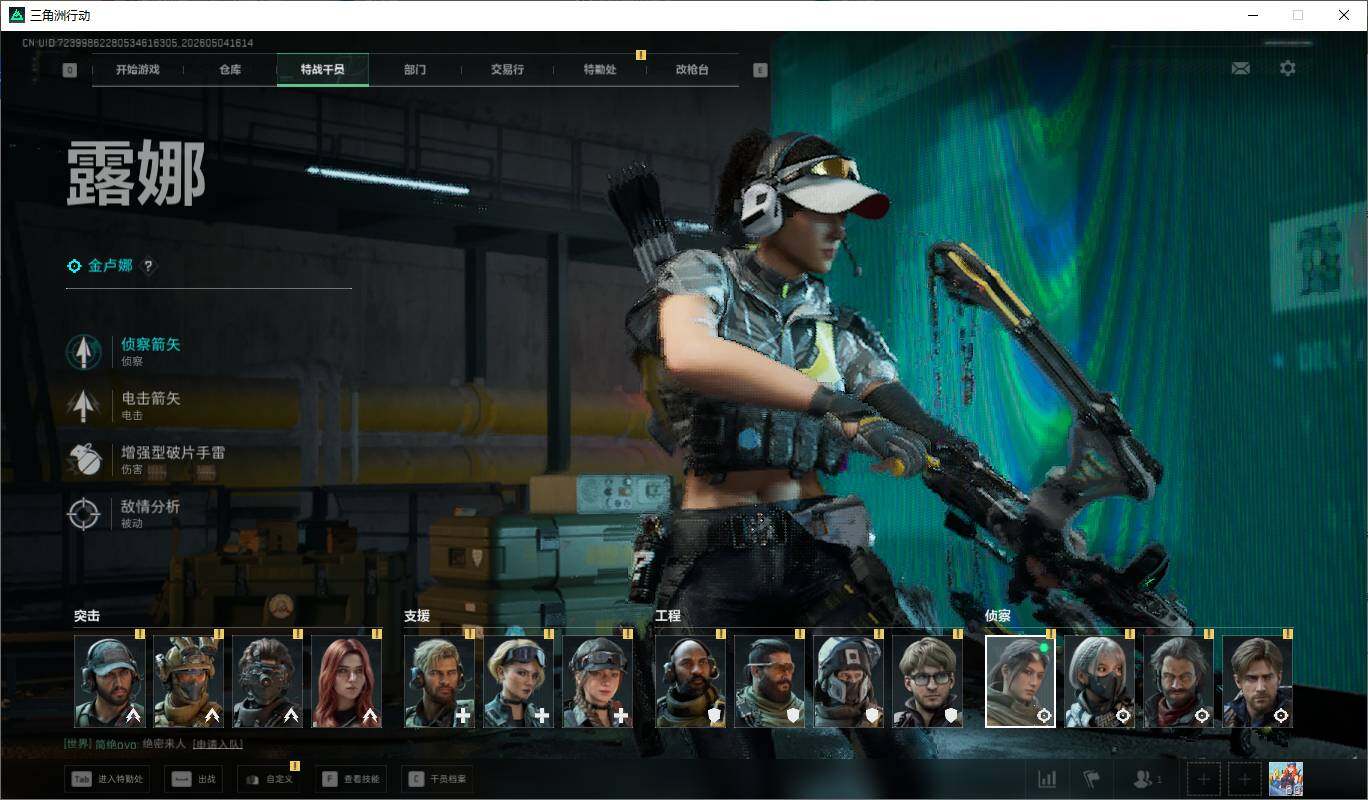The width and height of the screenshot is (1368, 800).
Task: Select the red-haired assault operator
Action: (x=347, y=682)
